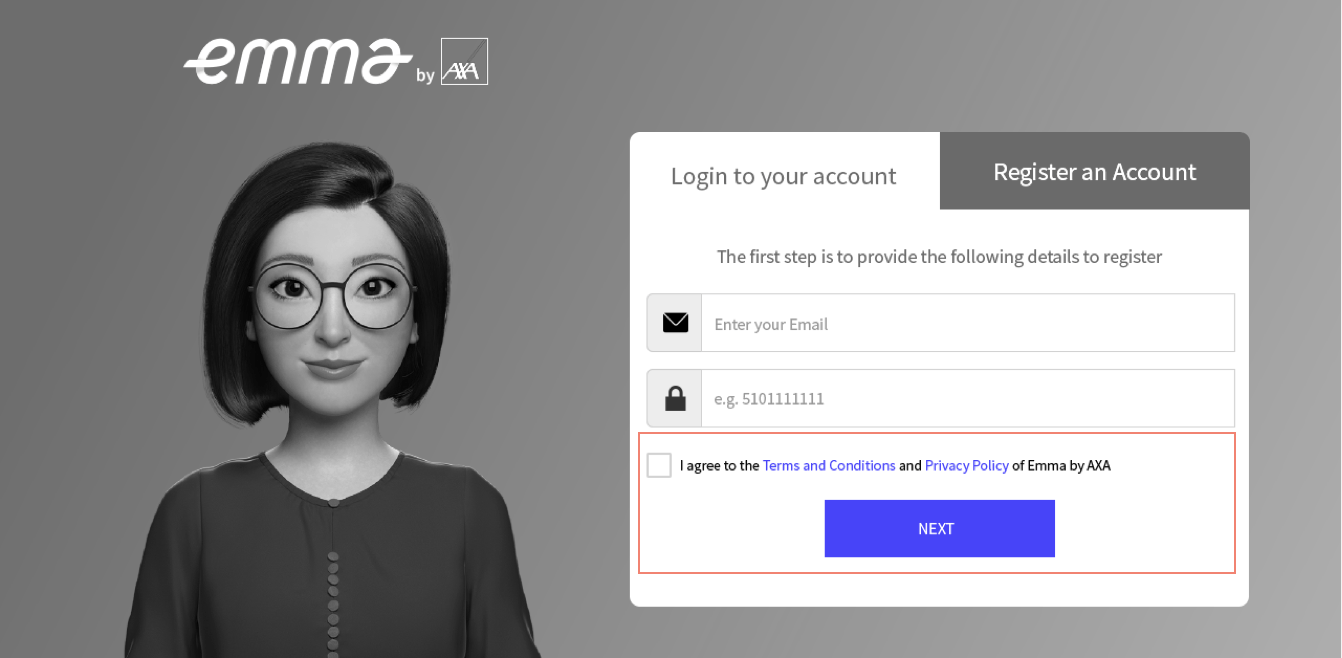
Task: Click the field showing e.g. 5101111111
Action: point(967,398)
